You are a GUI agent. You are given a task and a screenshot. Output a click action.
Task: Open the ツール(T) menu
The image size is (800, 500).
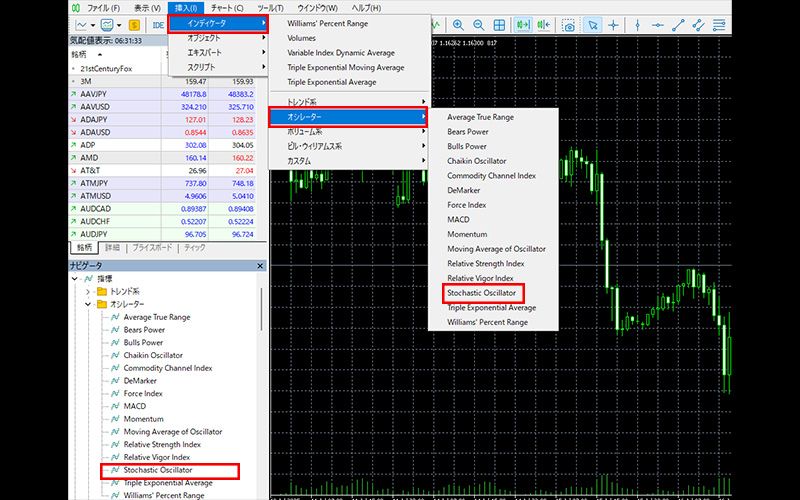click(x=270, y=8)
